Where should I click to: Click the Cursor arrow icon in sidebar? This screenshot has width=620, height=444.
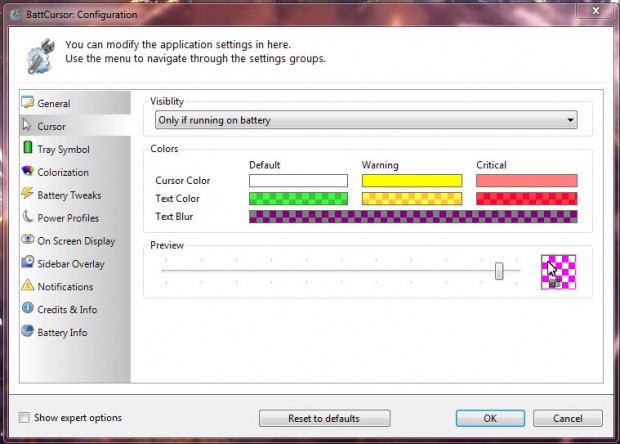27,125
